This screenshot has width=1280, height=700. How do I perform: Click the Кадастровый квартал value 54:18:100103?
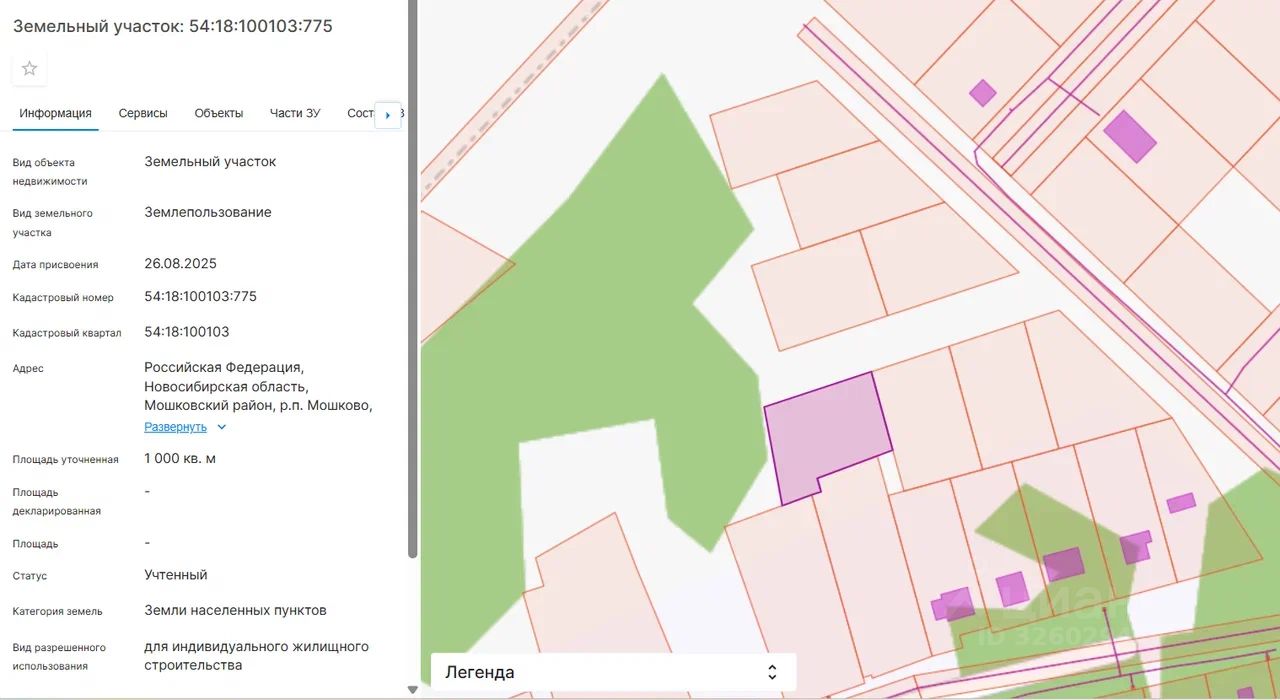187,332
